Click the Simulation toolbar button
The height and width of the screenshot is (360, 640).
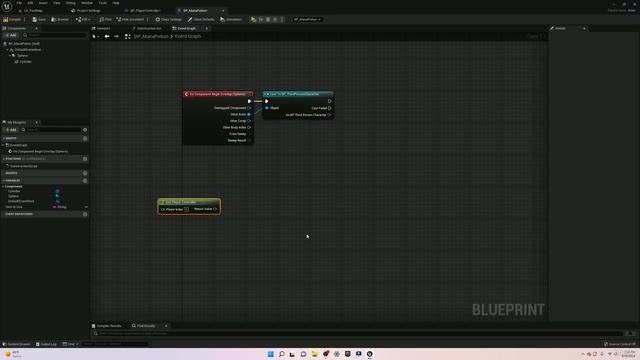(x=231, y=19)
